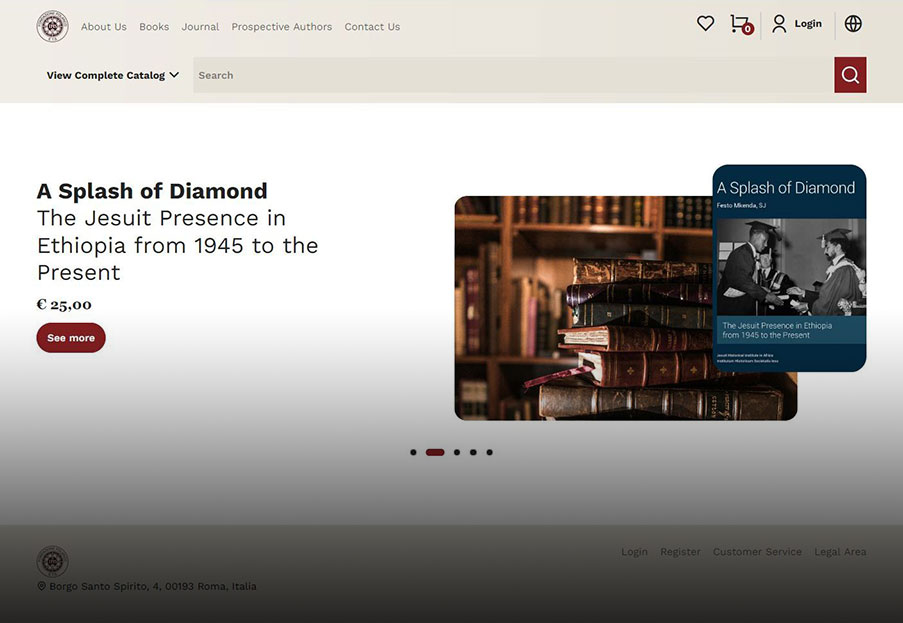Click the red search magnifier button
This screenshot has width=903, height=623.
tap(850, 75)
